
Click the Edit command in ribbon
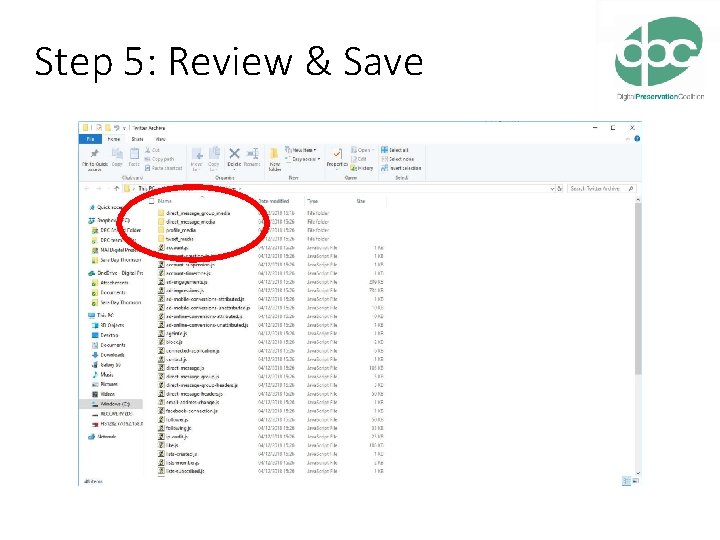point(359,159)
